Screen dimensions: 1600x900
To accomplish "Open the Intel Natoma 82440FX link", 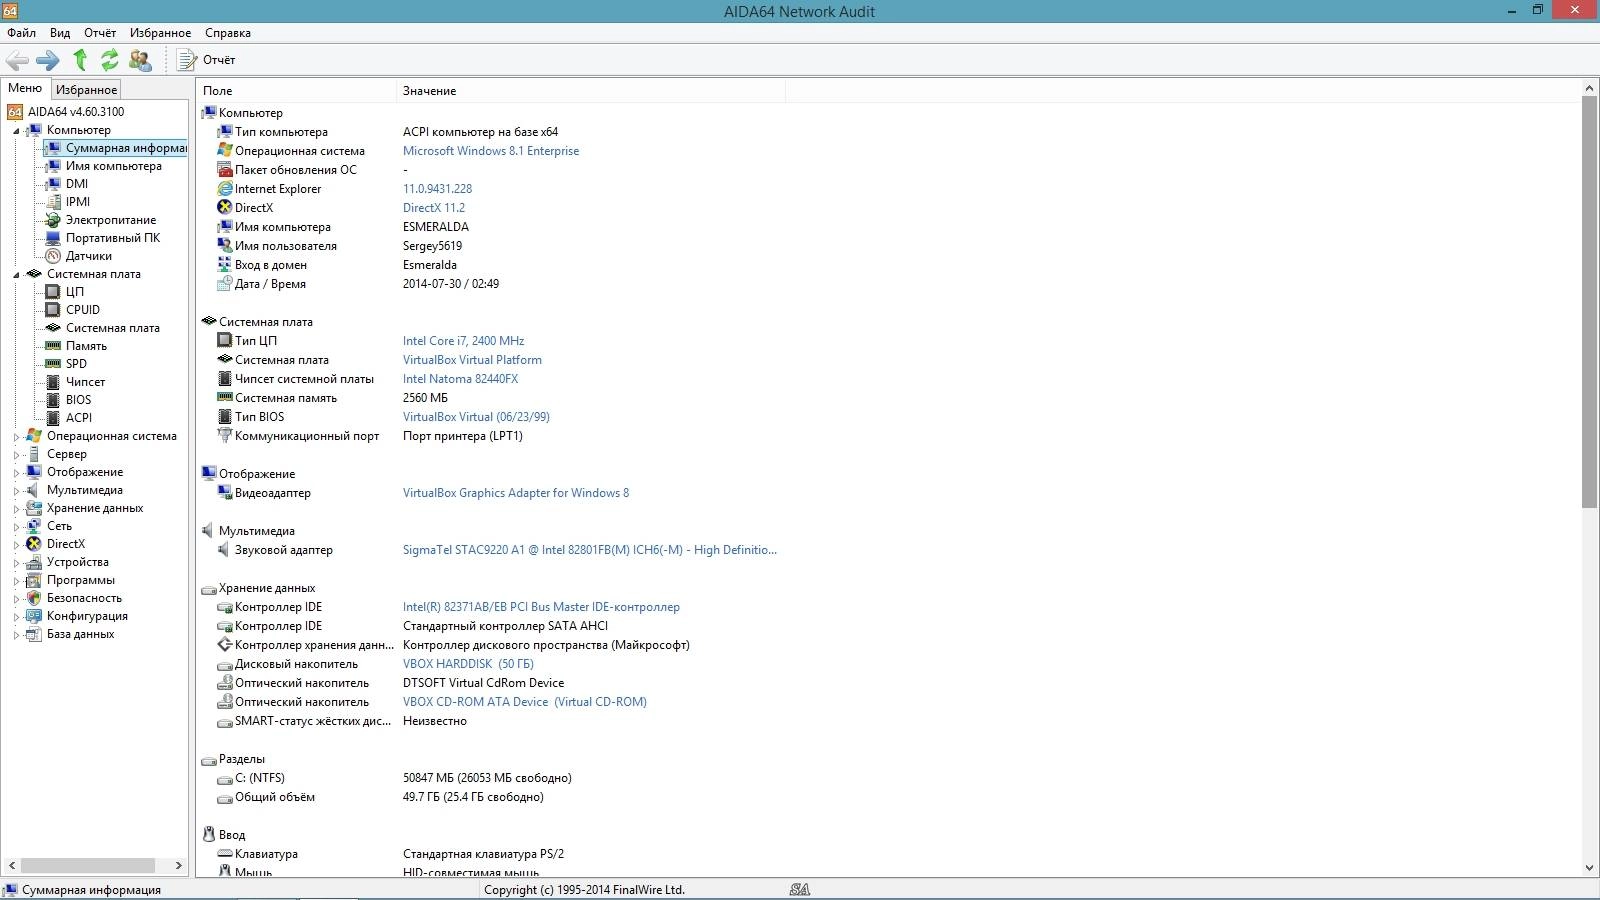I will coord(460,379).
